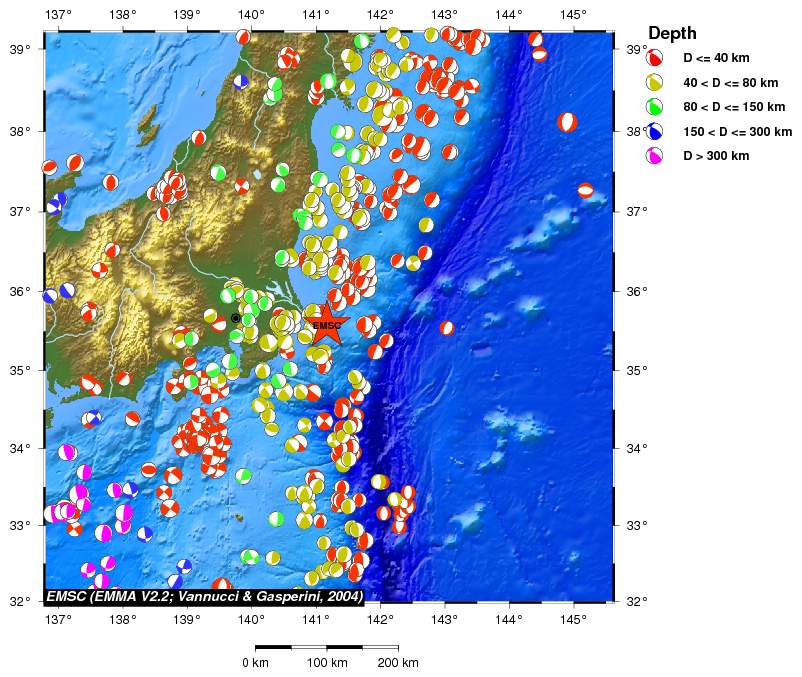Select the "D > 300 km" legend label
Viewport: 802px width, 677px height.
point(716,155)
